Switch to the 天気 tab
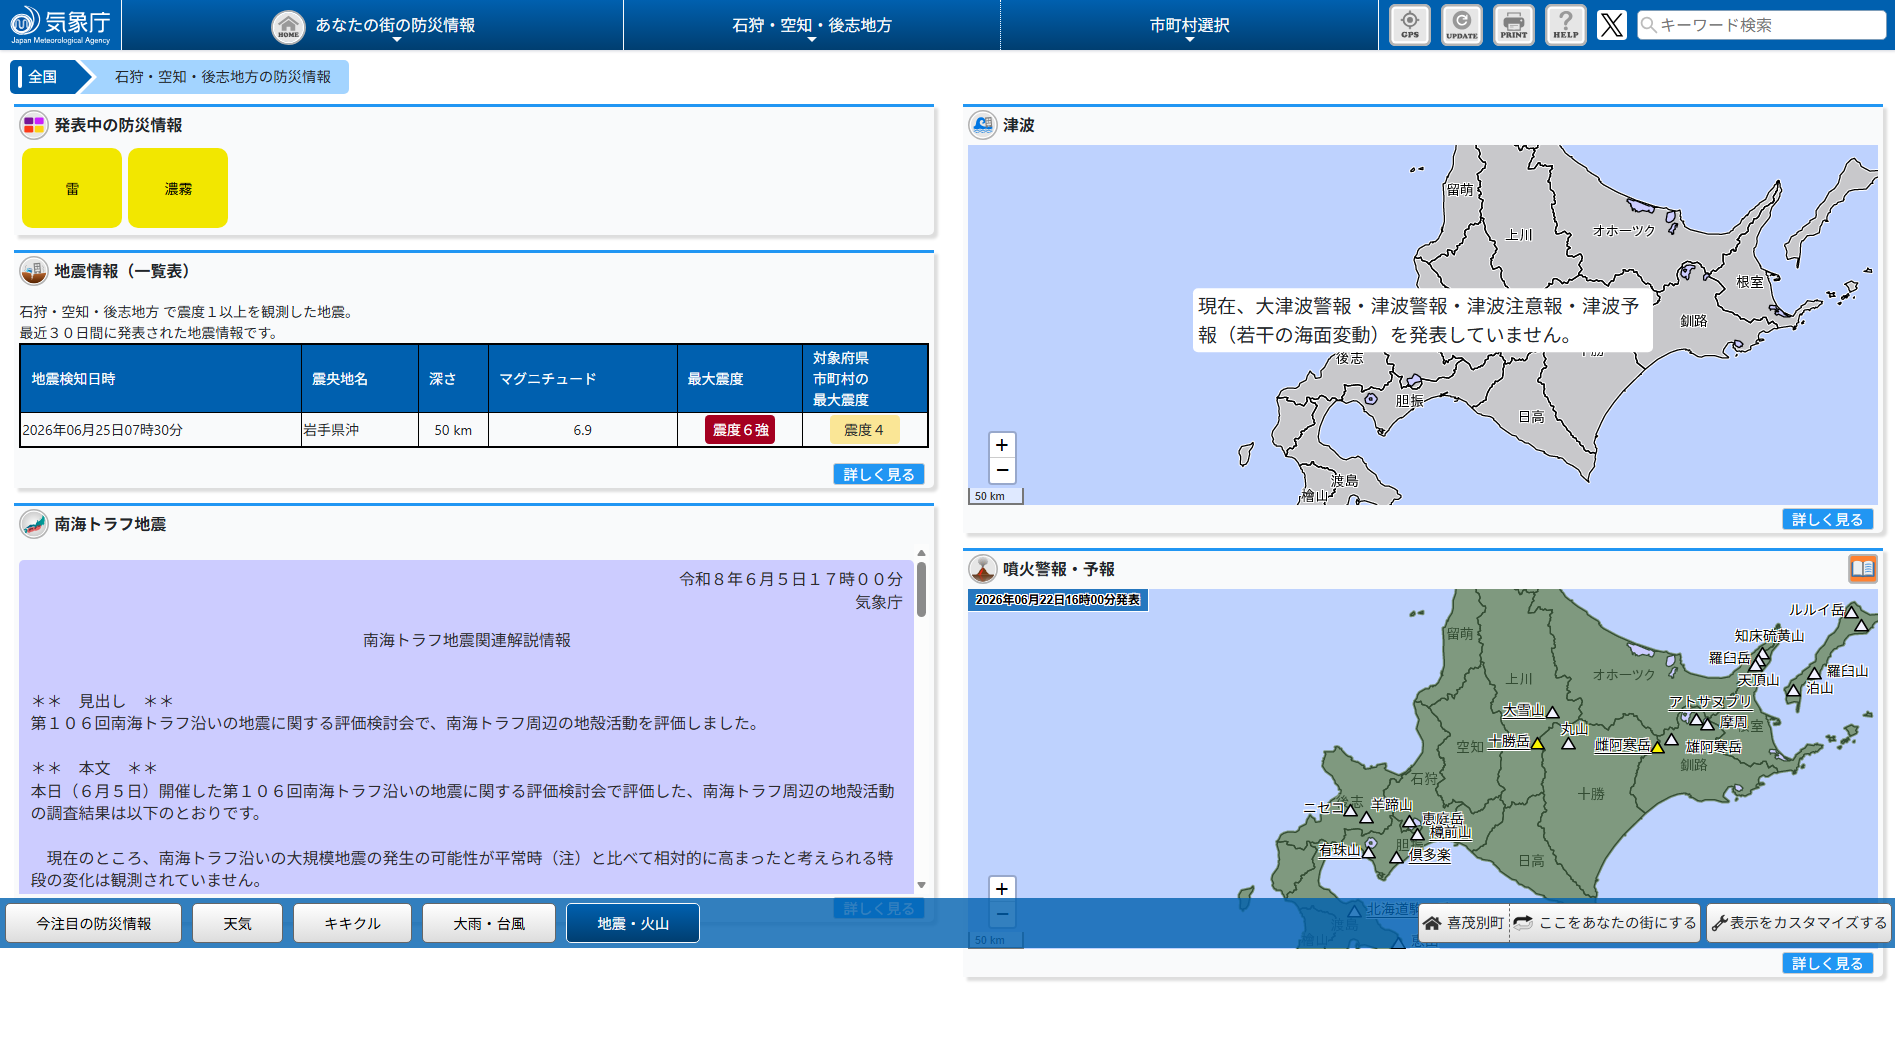The height and width of the screenshot is (1047, 1895). tap(237, 923)
